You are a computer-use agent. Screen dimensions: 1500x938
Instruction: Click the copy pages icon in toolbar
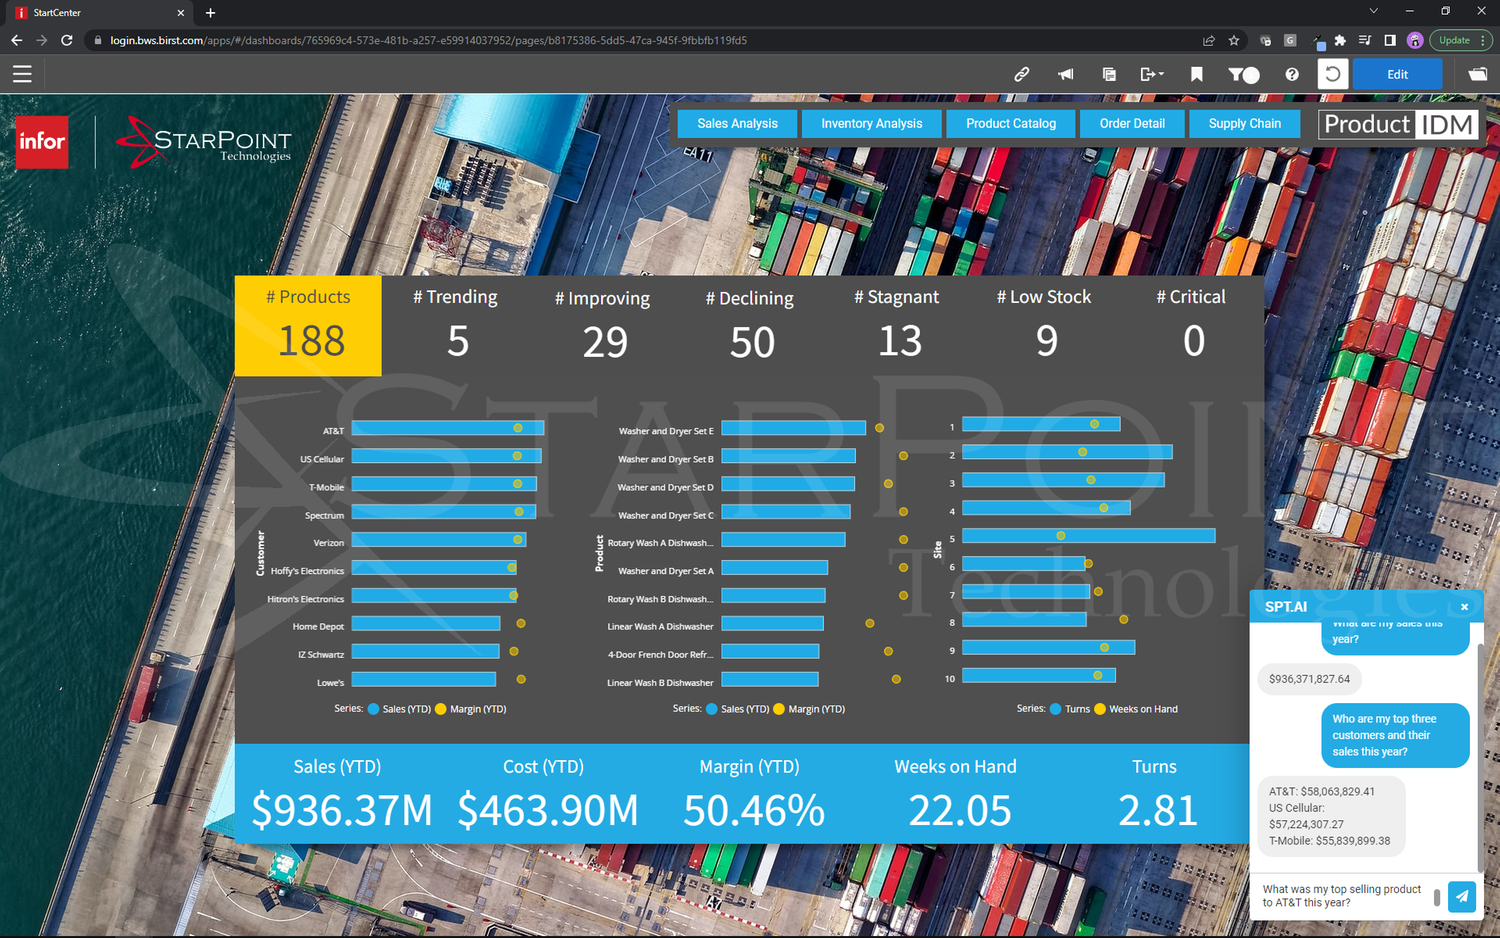click(x=1109, y=74)
